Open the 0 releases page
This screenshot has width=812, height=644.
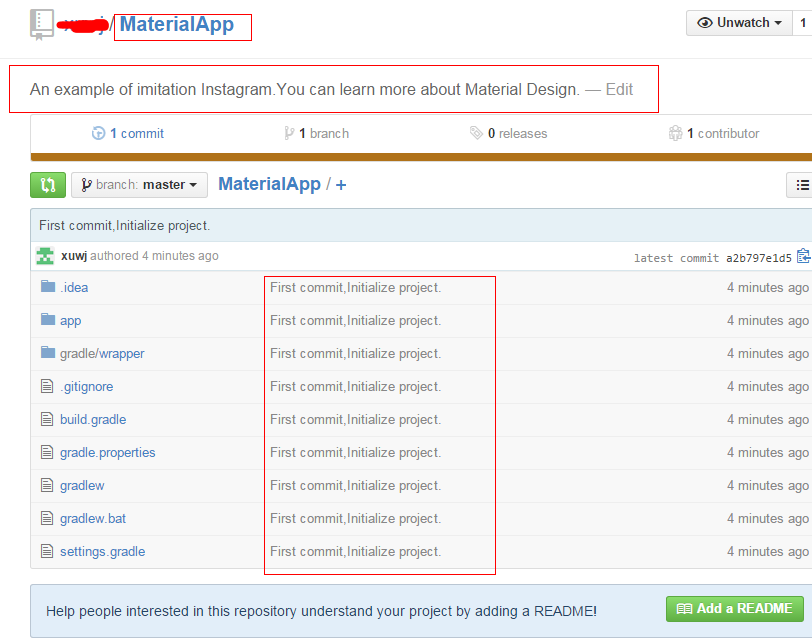[517, 134]
